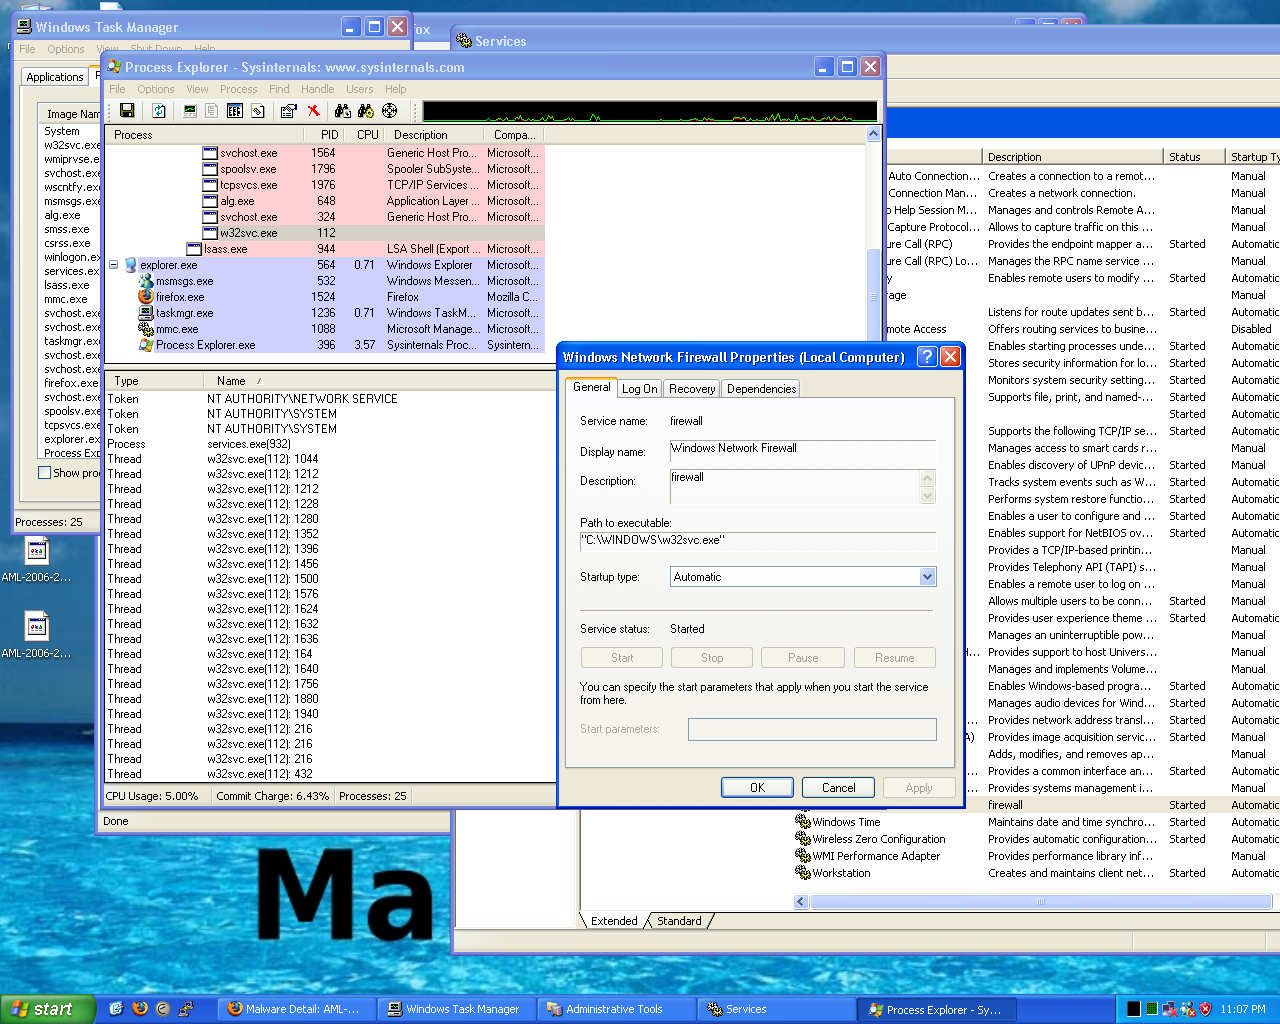Click OK in Firewall Properties dialog
The width and height of the screenshot is (1280, 1024).
pos(757,788)
